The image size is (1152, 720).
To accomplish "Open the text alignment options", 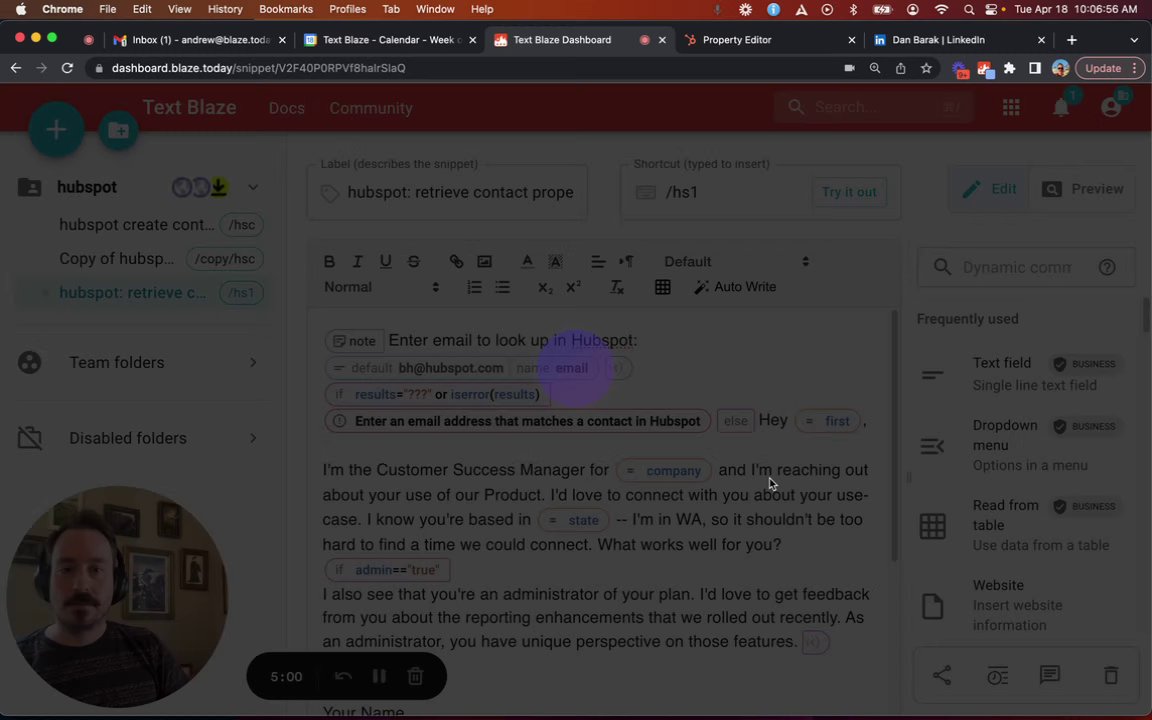I will (x=598, y=262).
